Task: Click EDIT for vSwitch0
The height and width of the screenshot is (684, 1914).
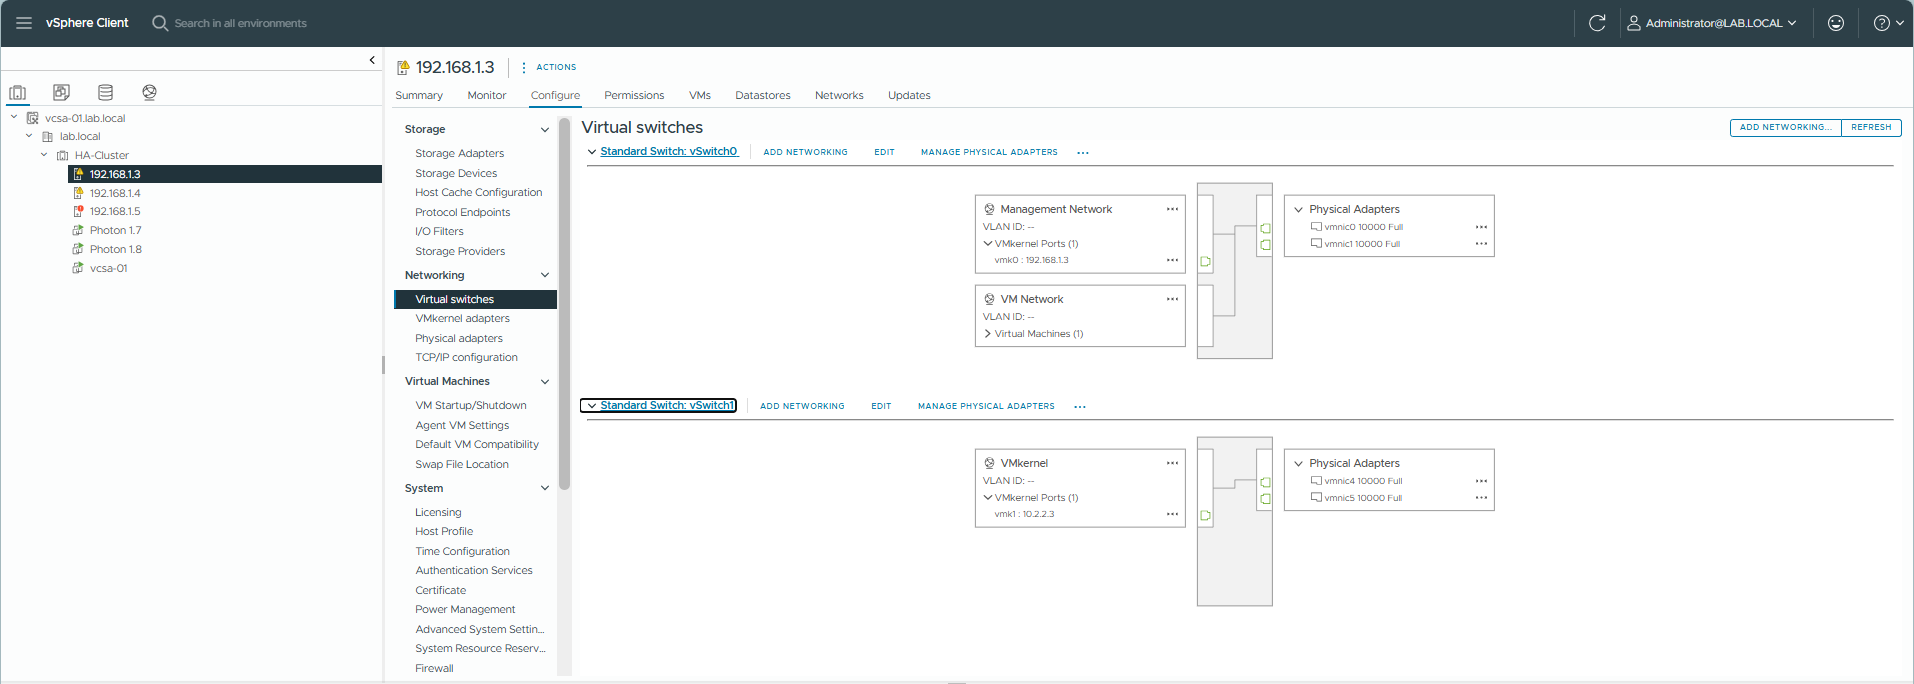Action: [x=884, y=152]
